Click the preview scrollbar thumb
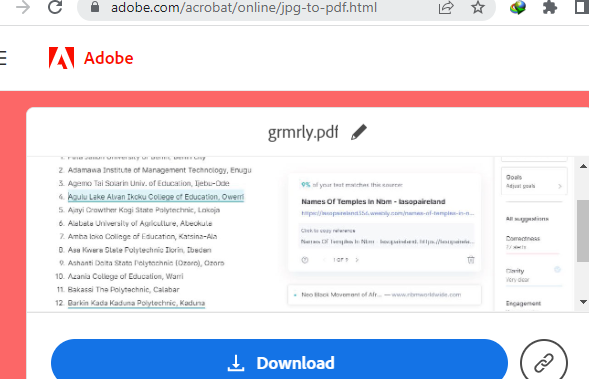Viewport: 589px width, 379px height. click(583, 231)
